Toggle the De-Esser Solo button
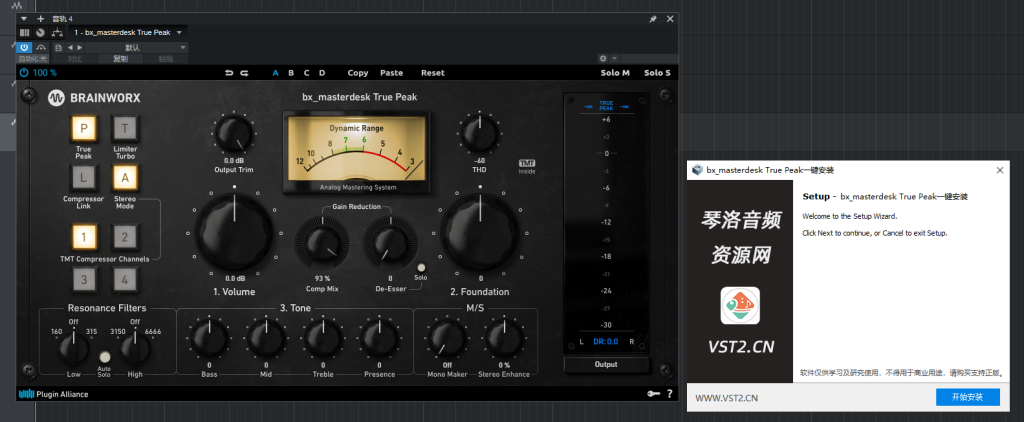The height and width of the screenshot is (422, 1024). pyautogui.click(x=421, y=267)
